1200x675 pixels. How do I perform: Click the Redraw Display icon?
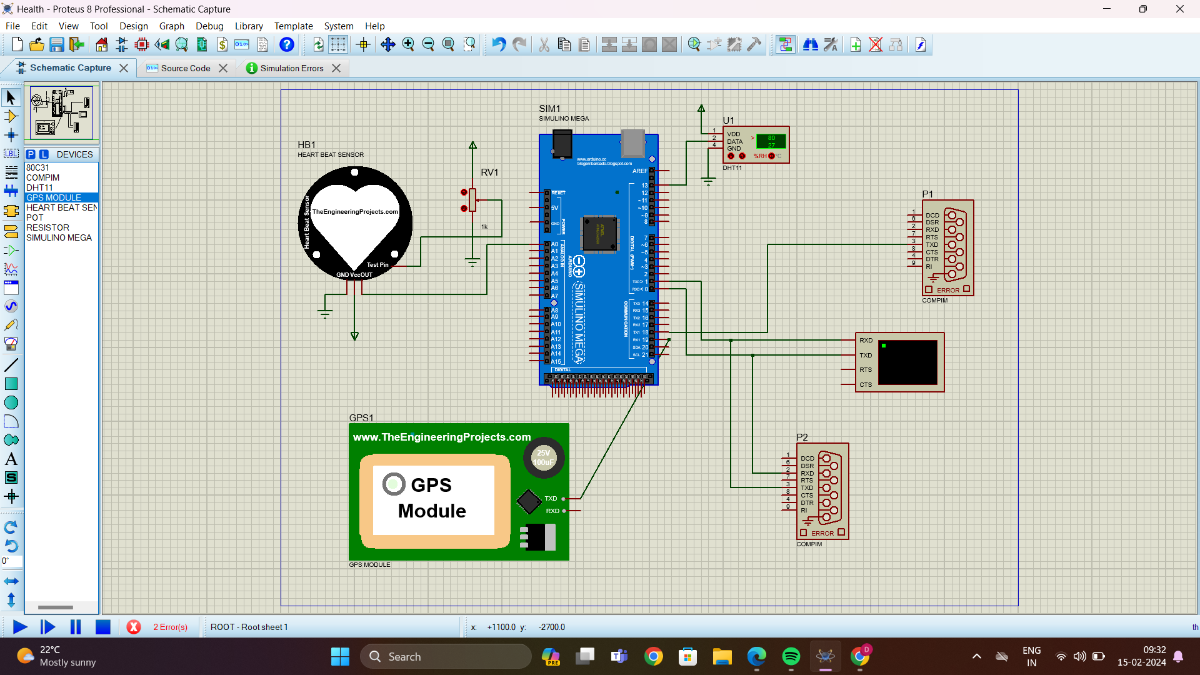[x=319, y=45]
